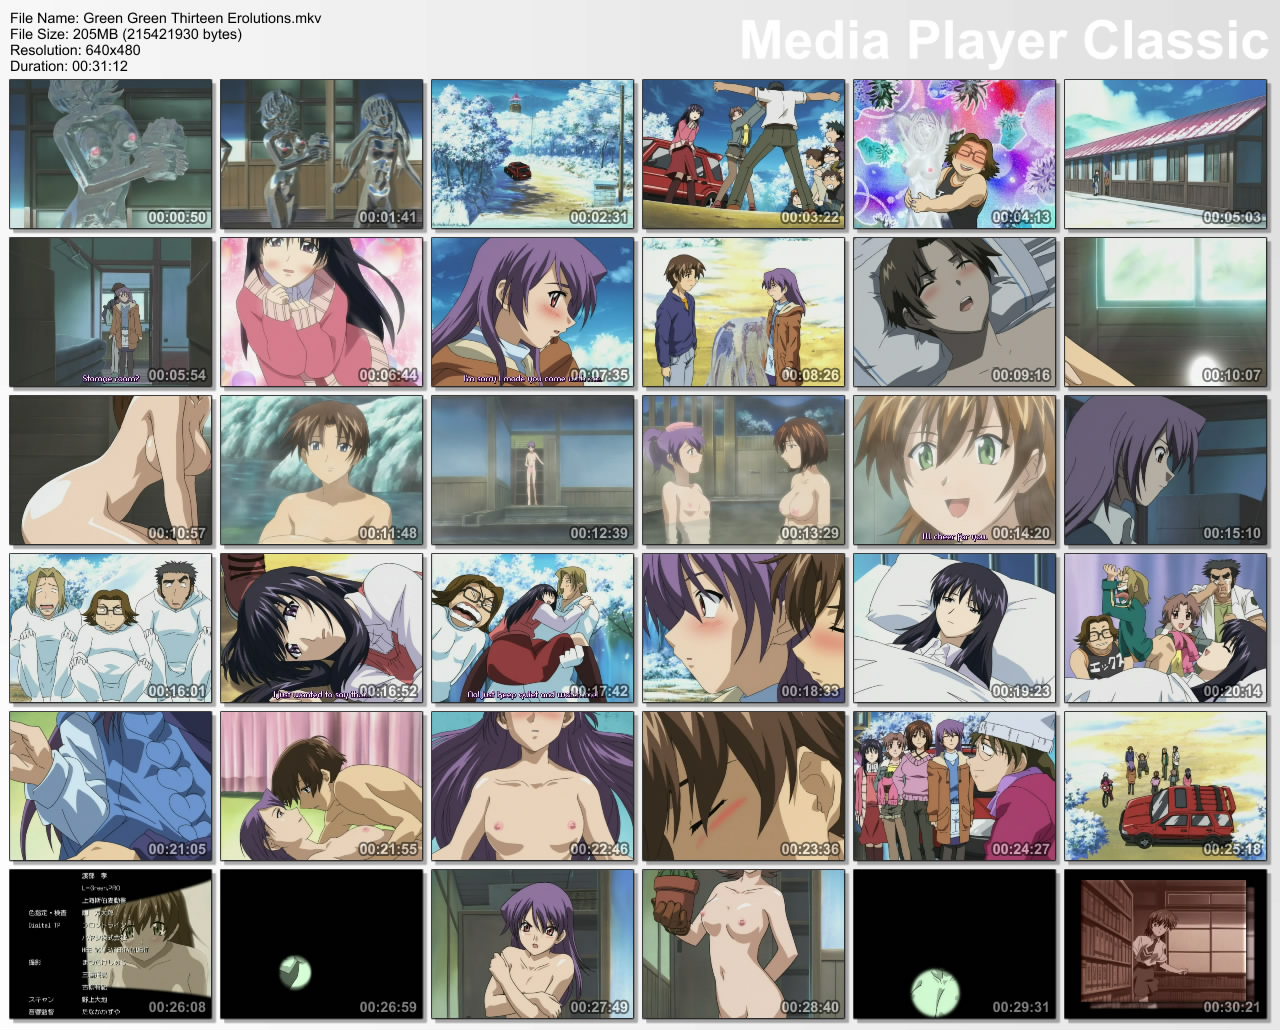Choose the thumbnail stamped 00:19:23

955,628
